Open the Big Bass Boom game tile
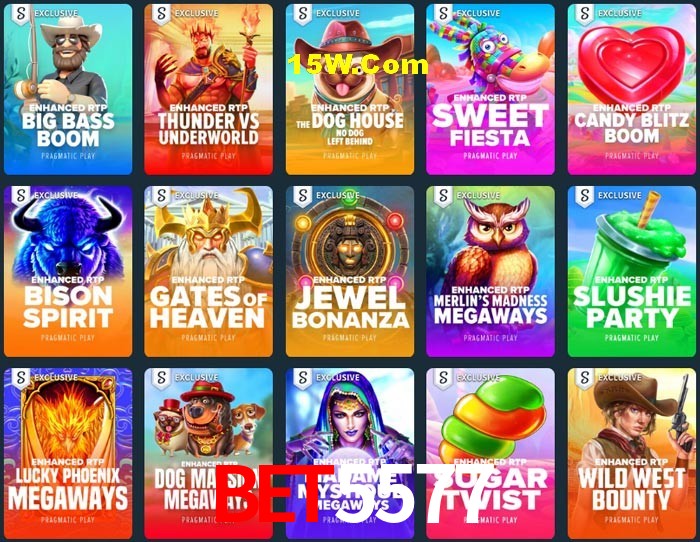Screen dimensions: 700x542 click(x=68, y=89)
